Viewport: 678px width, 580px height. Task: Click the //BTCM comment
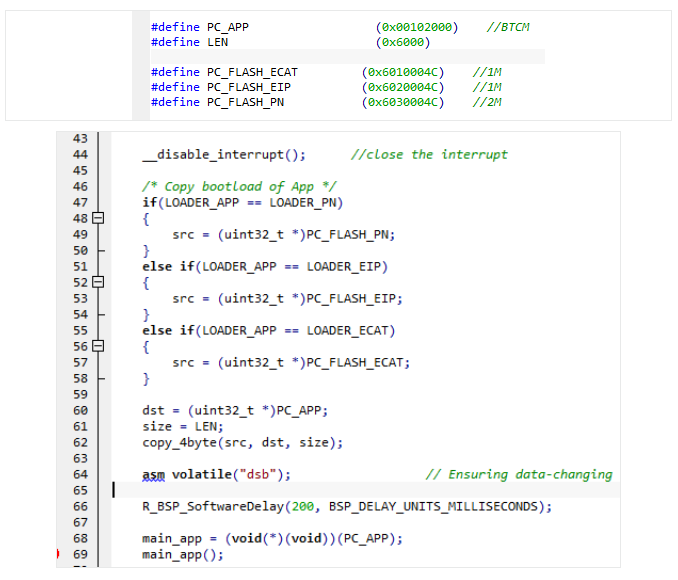coord(508,27)
